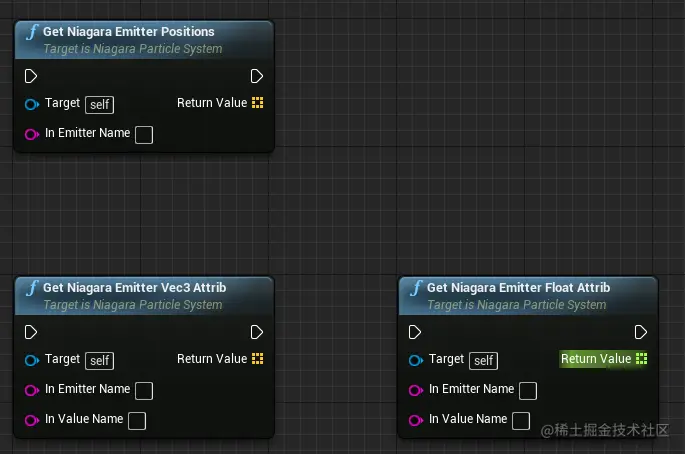Viewport: 685px width, 454px height.
Task: Select Get Niagara Emitter Vec3 Attrib node title
Action: tap(135, 288)
